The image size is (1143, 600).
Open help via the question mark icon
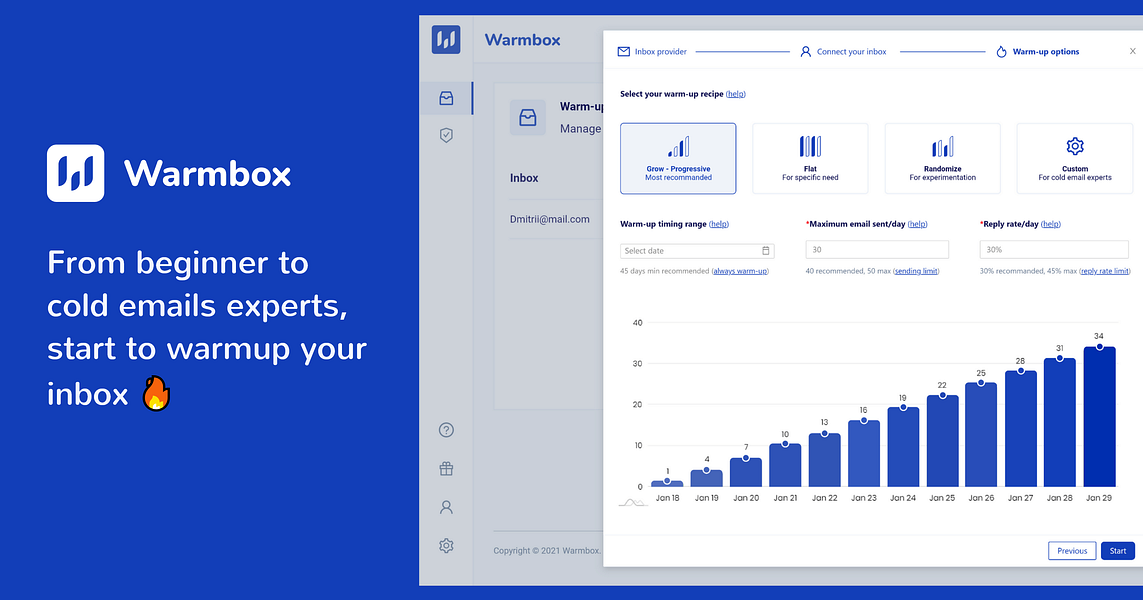[446, 429]
